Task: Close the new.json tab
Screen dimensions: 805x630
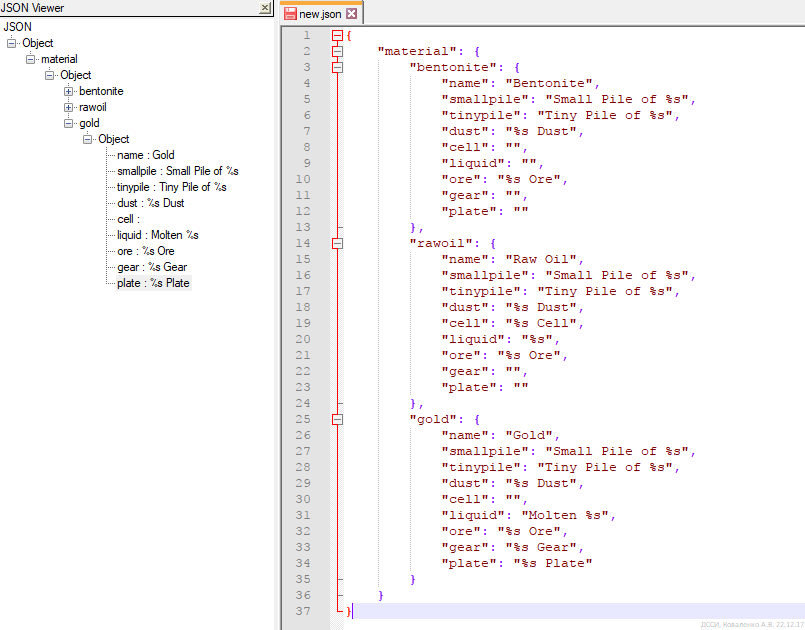Action: (x=351, y=14)
